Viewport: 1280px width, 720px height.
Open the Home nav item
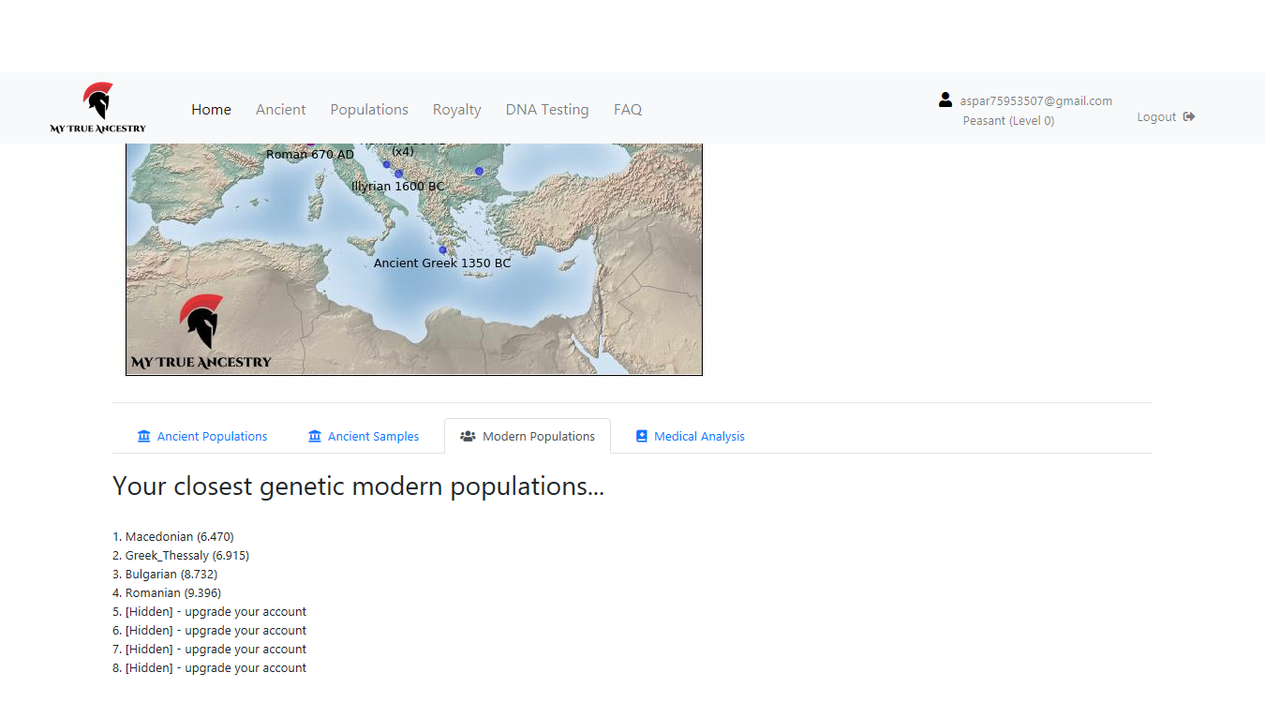[x=211, y=109]
